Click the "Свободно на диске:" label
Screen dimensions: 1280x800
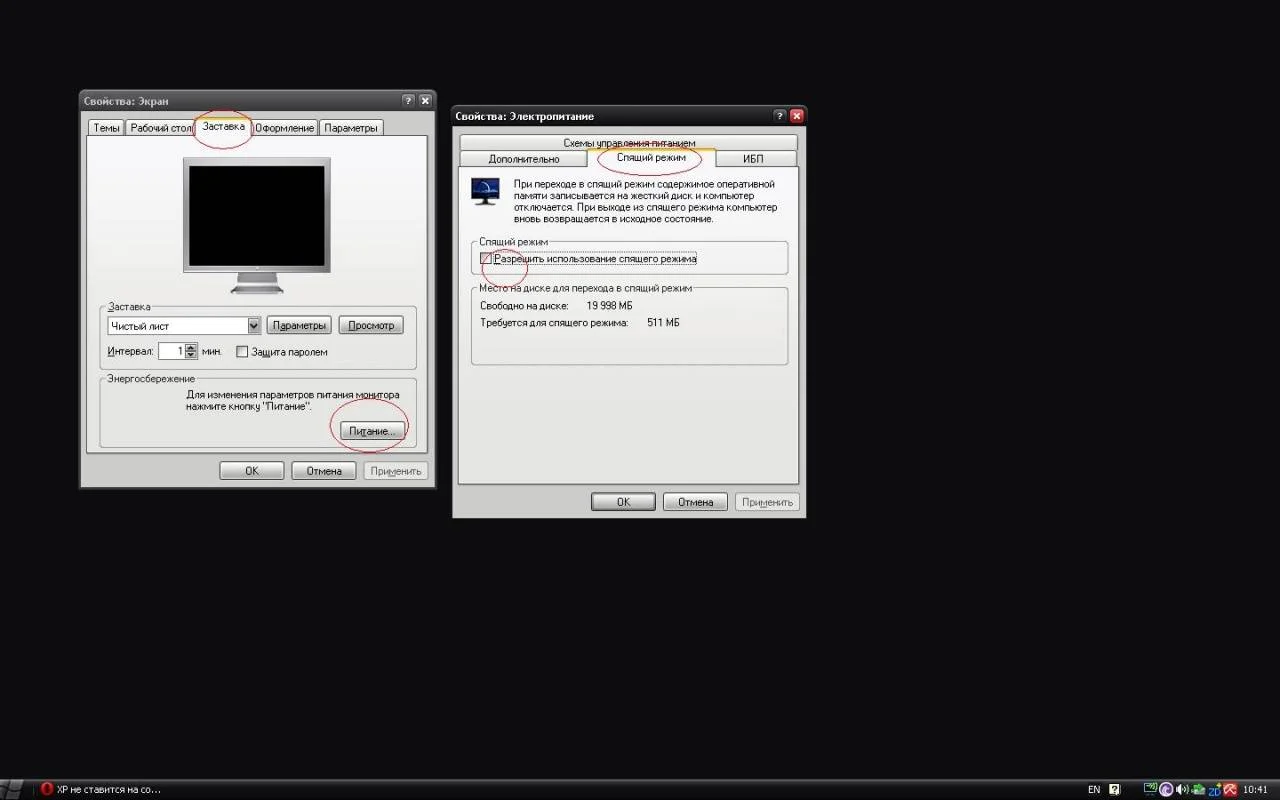tap(524, 306)
